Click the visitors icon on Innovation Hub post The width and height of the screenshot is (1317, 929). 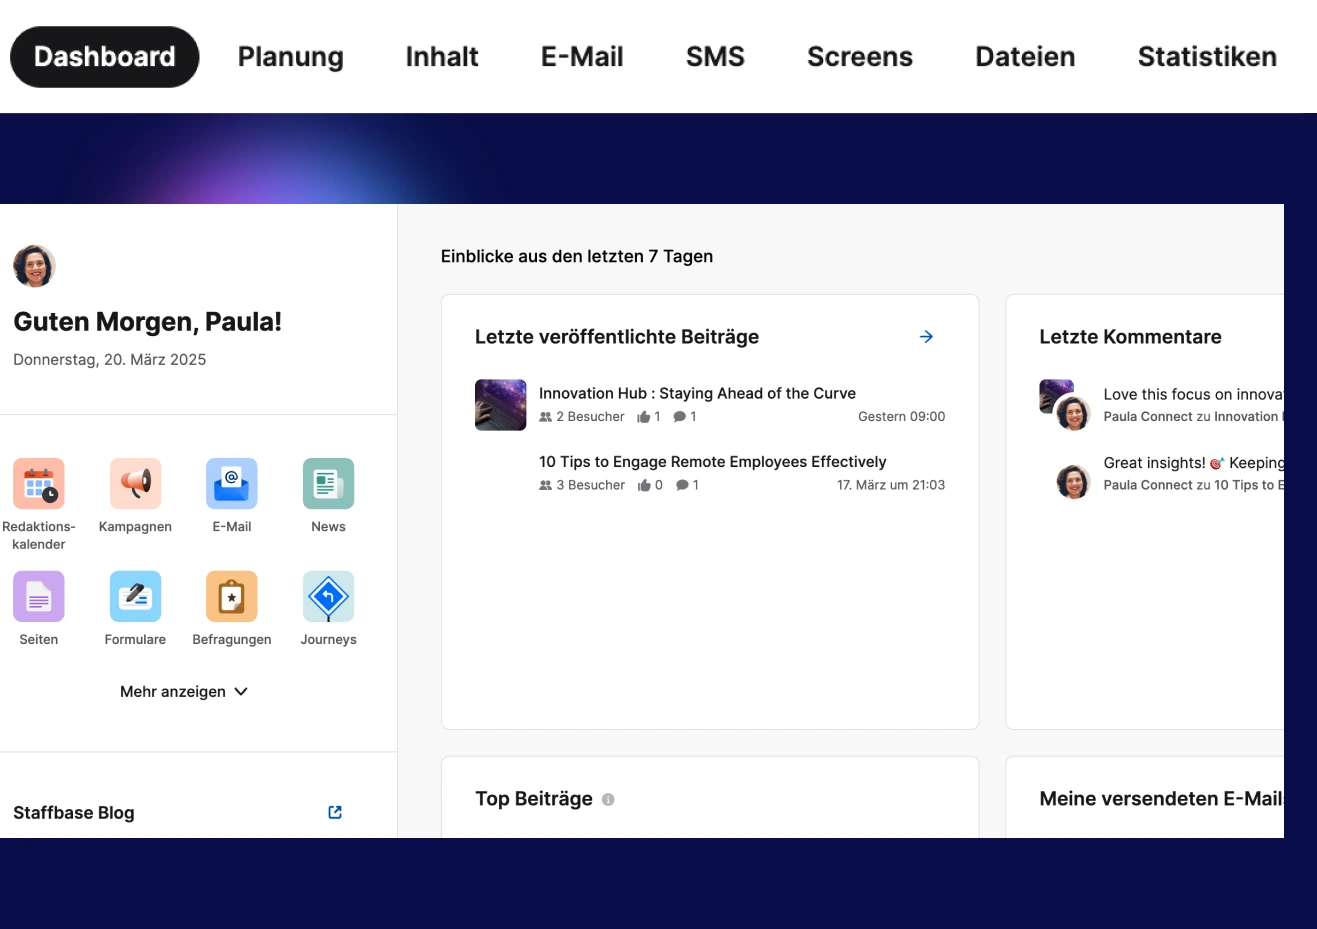546,417
